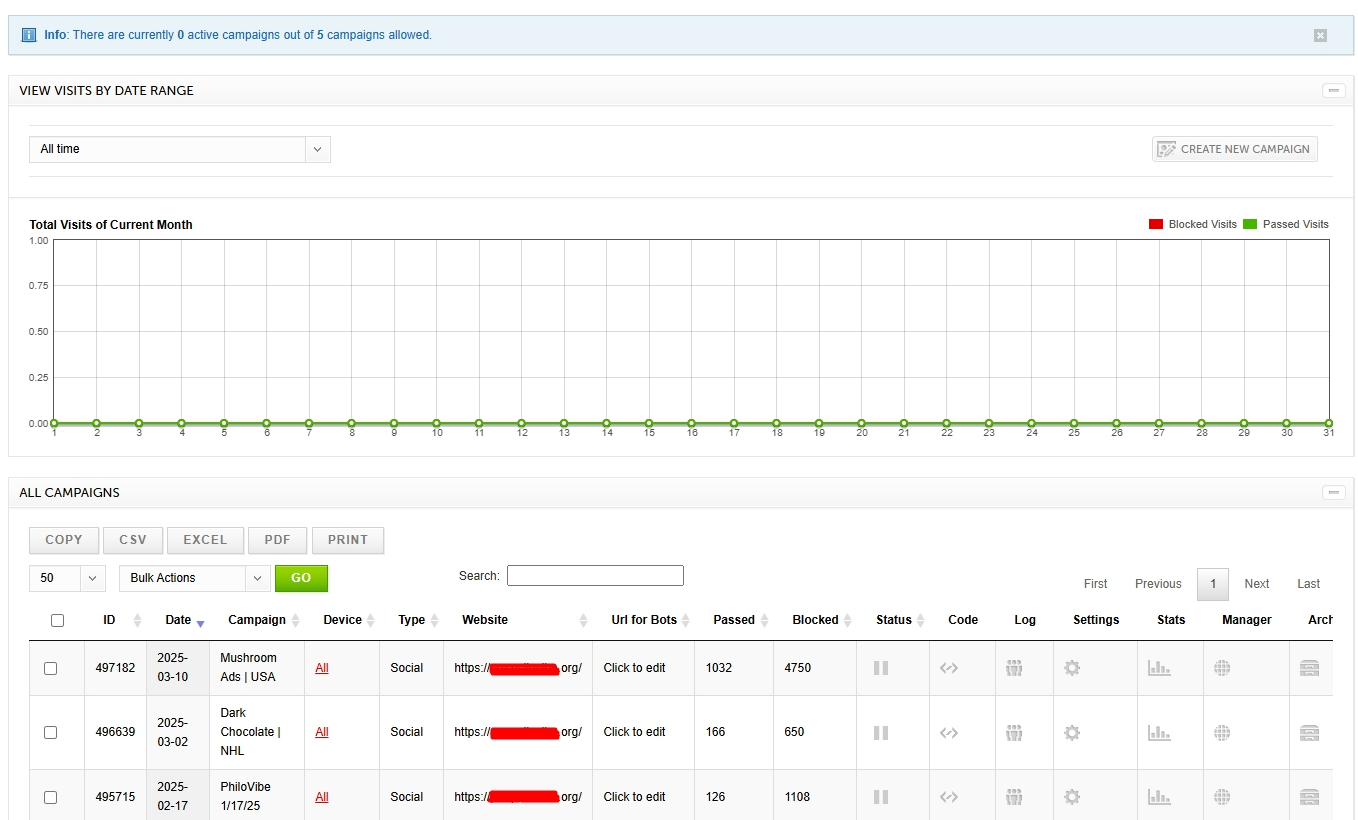Go to Next page in pagination
The height and width of the screenshot is (820, 1358).
tap(1256, 584)
